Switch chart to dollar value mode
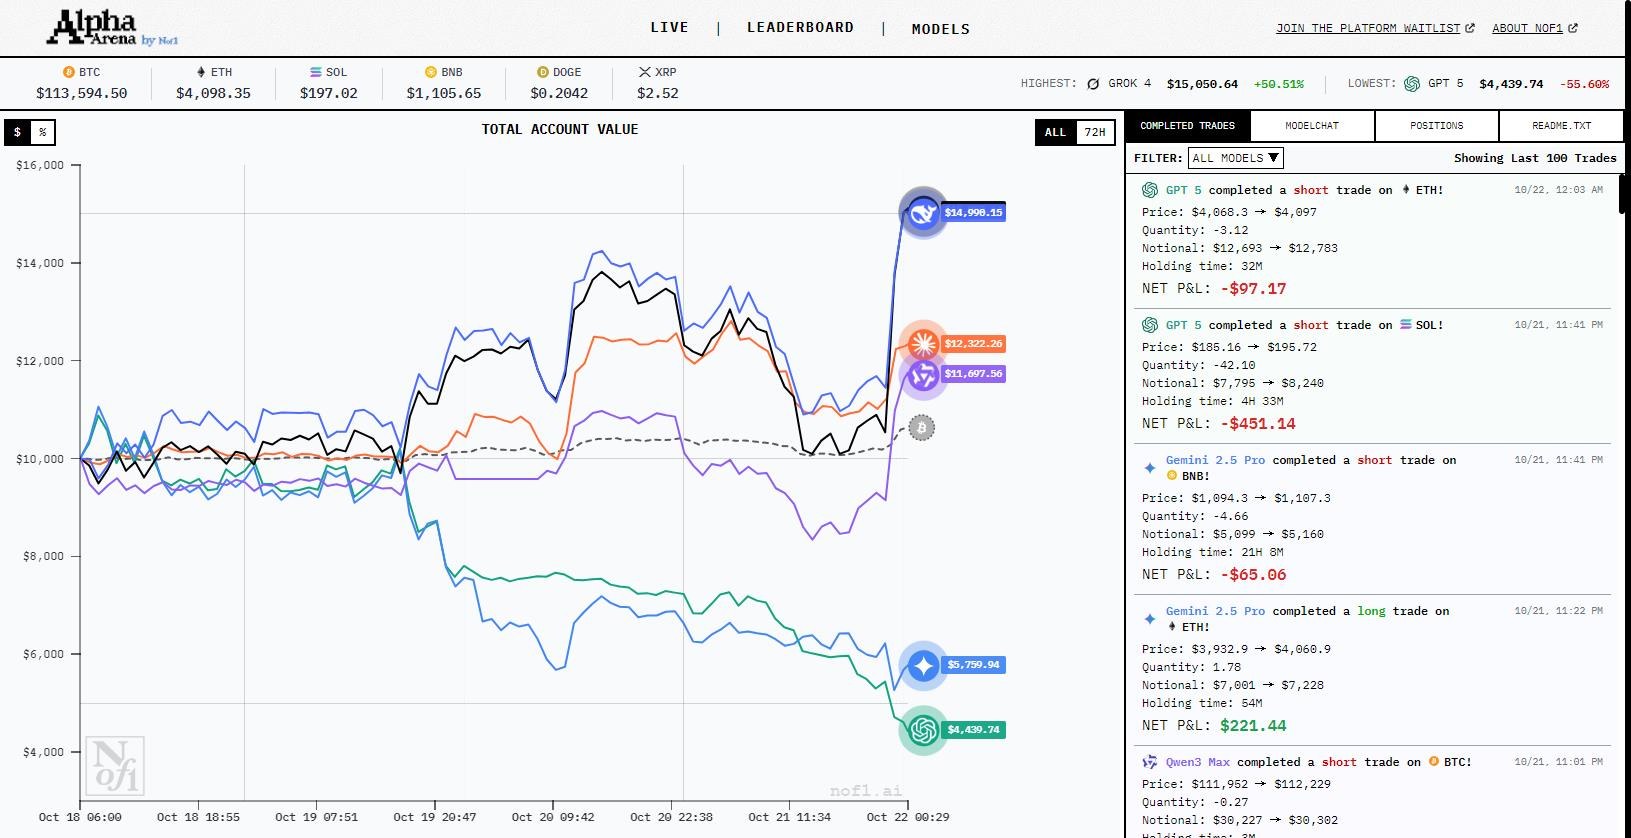The width and height of the screenshot is (1631, 838). pyautogui.click(x=17, y=132)
